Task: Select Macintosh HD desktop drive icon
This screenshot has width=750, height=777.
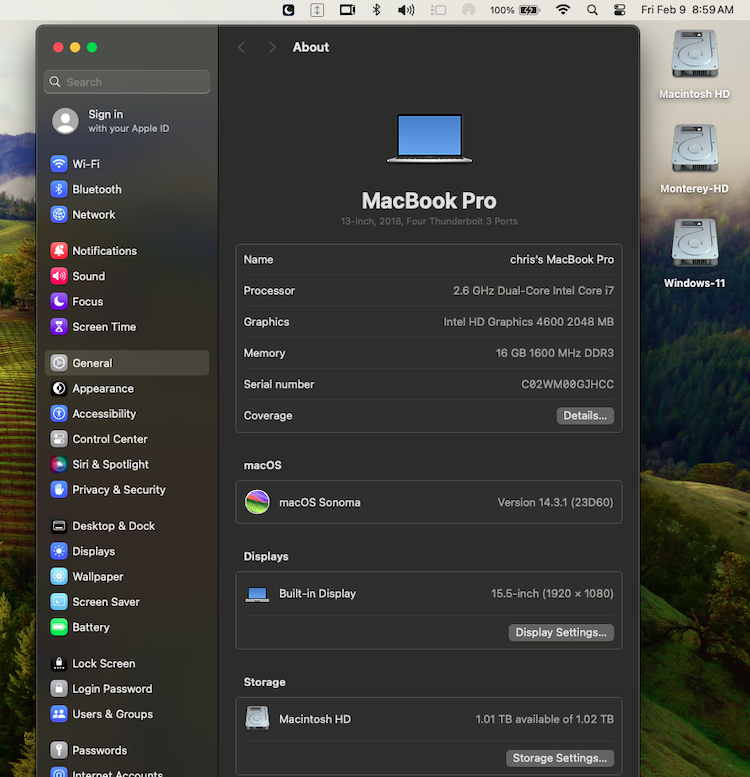Action: click(x=695, y=55)
